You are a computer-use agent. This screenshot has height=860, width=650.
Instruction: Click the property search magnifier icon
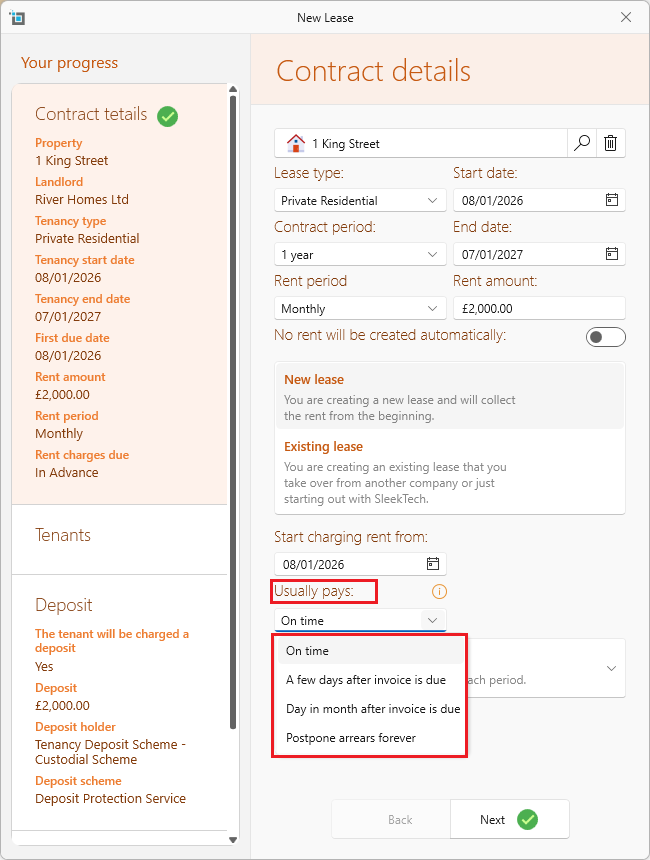click(581, 143)
